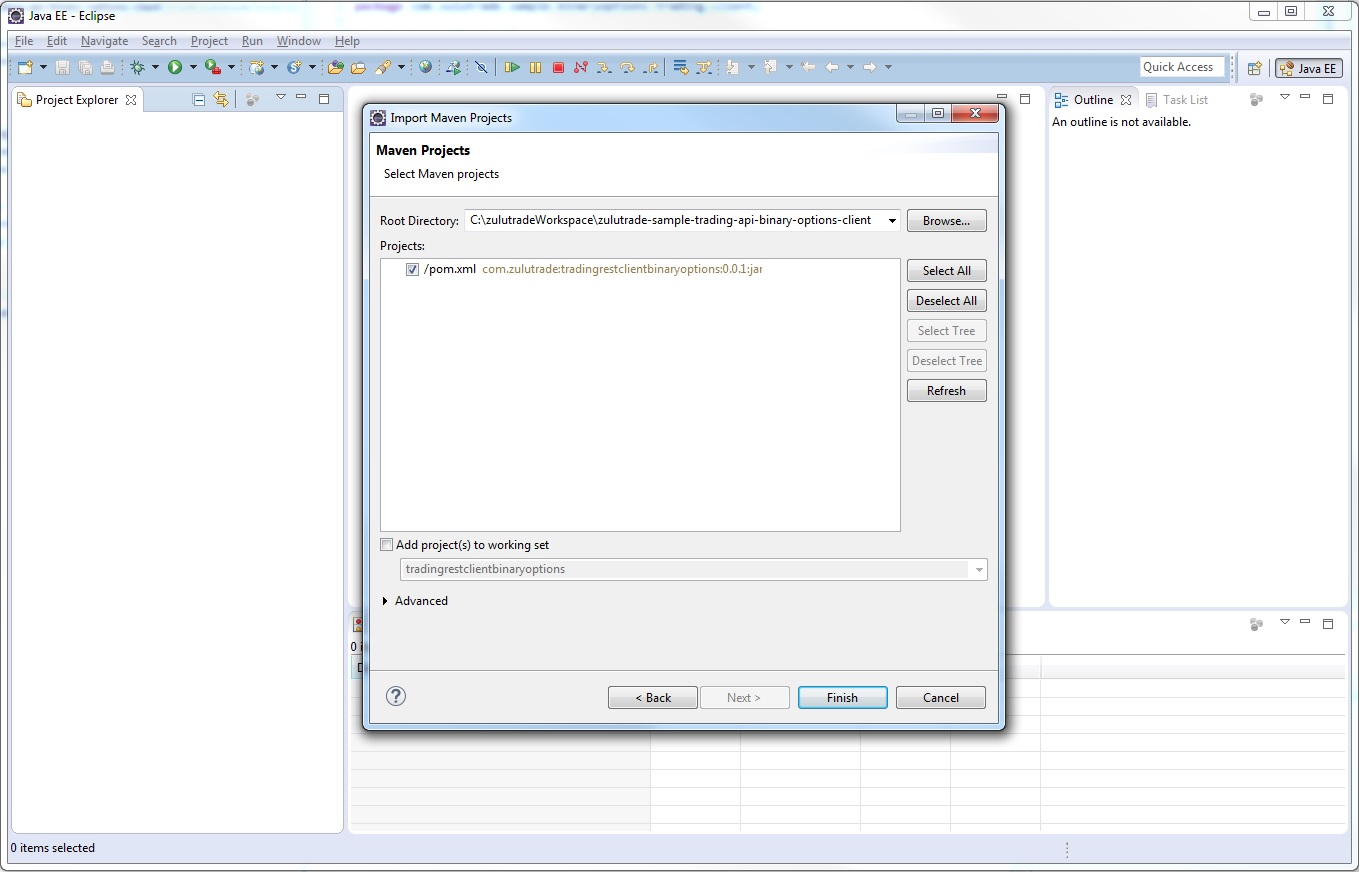Expand the Advanced section
Screen dimensions: 1359x872
point(386,601)
